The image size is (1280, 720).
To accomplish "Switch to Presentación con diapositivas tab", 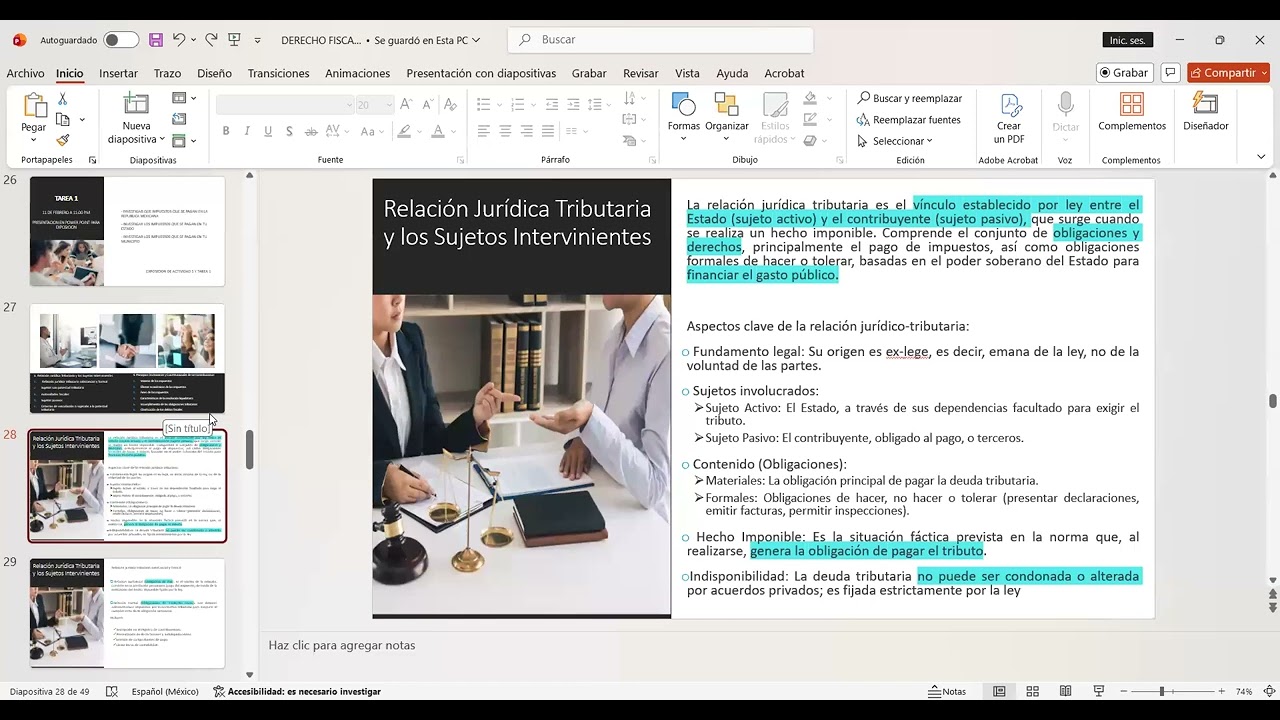I will [x=481, y=73].
